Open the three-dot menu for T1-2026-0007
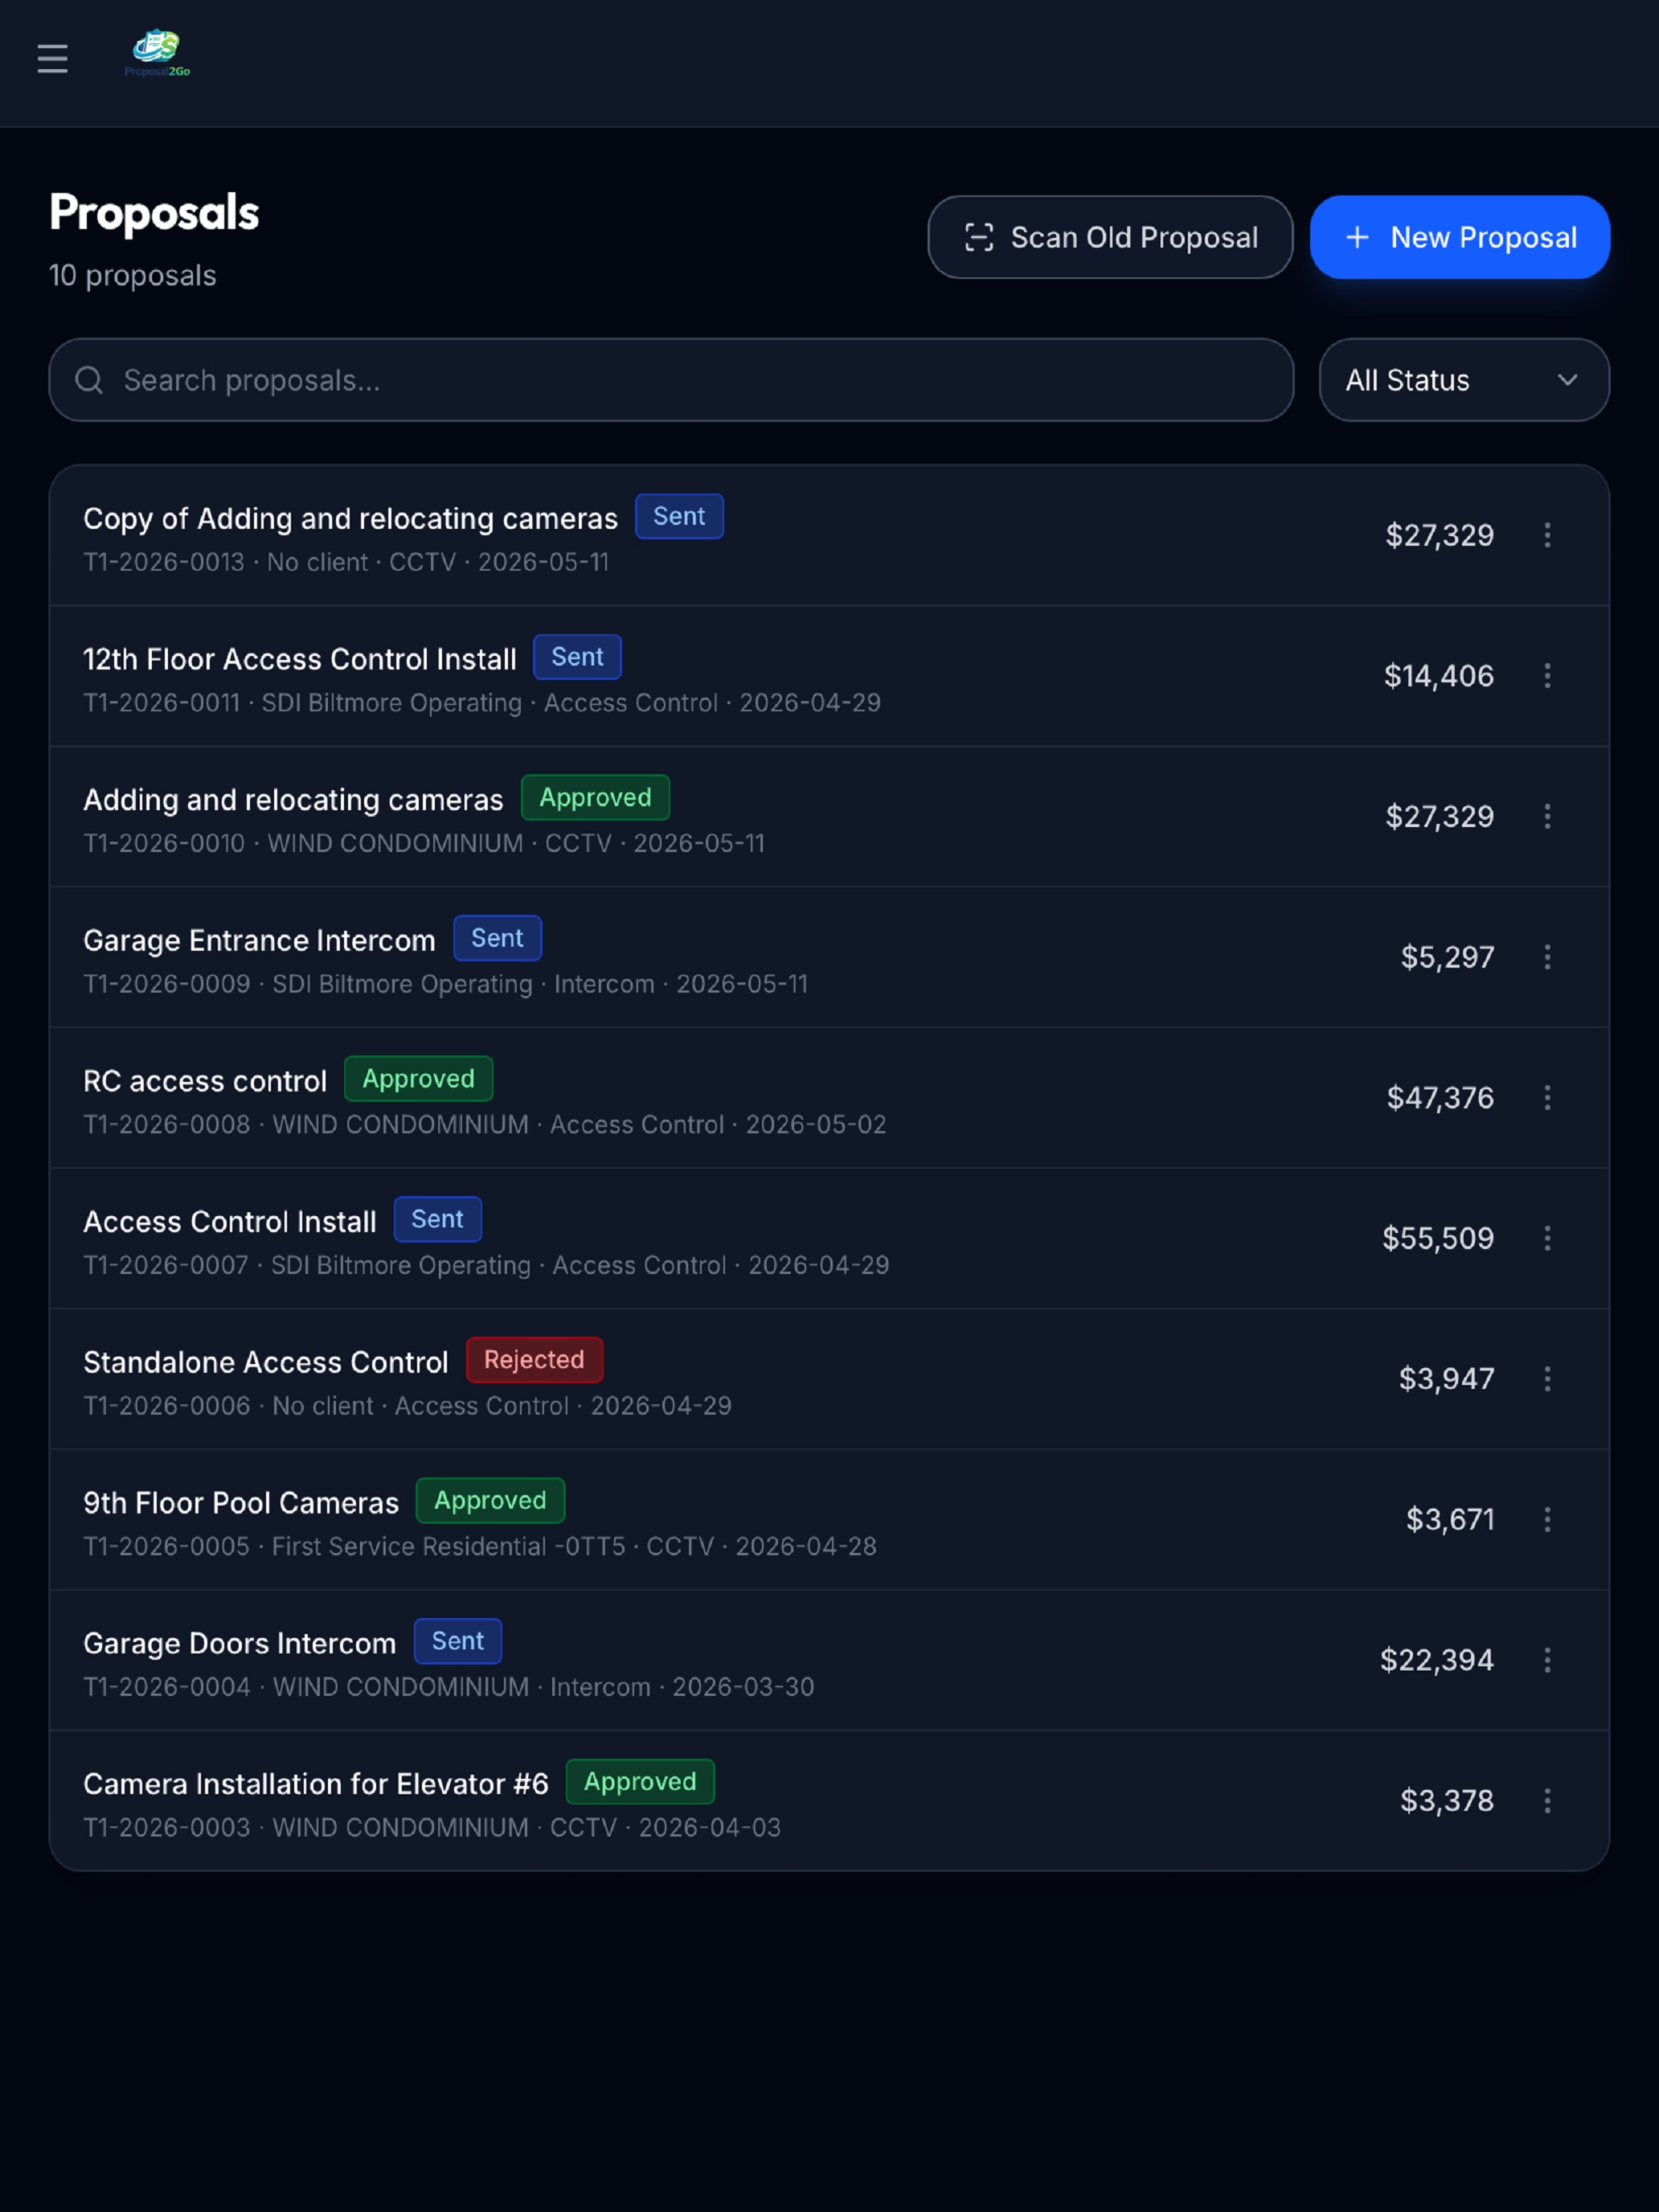This screenshot has width=1659, height=2212. (1547, 1238)
